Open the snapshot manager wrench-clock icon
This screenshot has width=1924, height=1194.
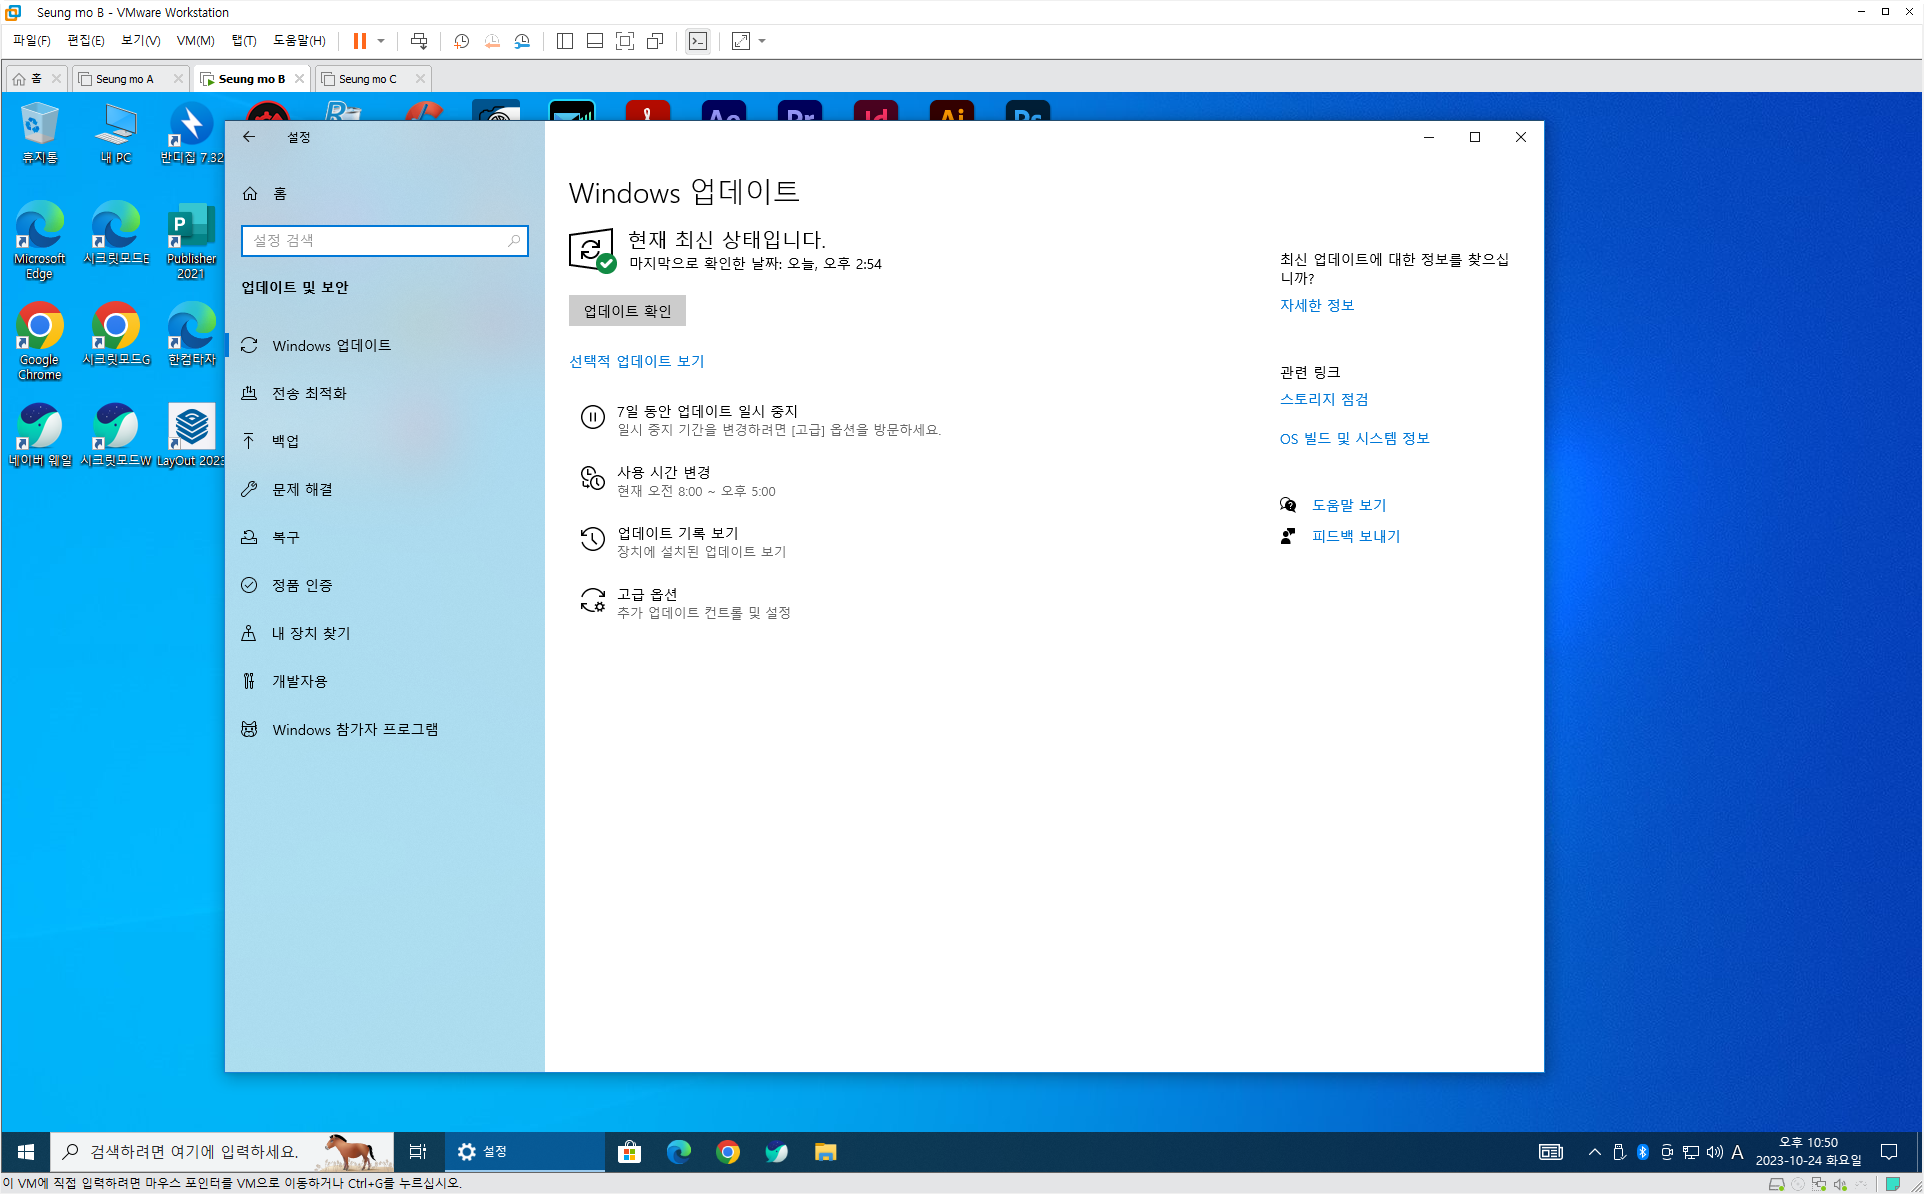tap(522, 41)
